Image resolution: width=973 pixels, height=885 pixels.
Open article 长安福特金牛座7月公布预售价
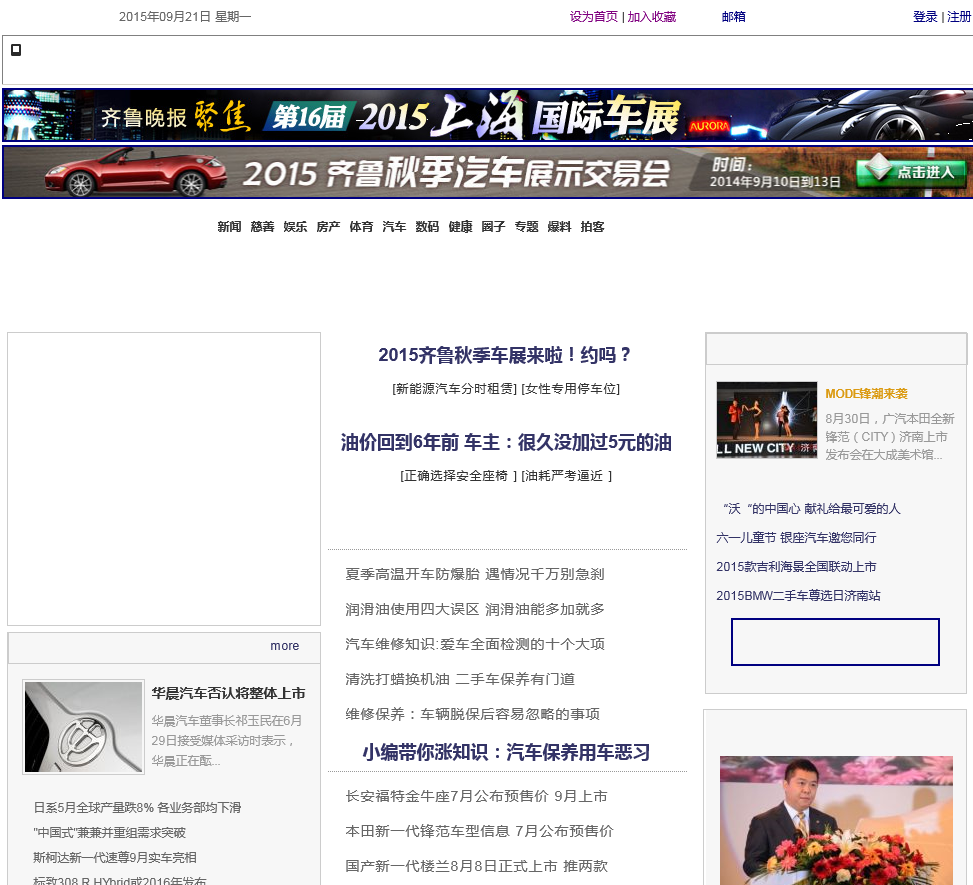coord(476,796)
